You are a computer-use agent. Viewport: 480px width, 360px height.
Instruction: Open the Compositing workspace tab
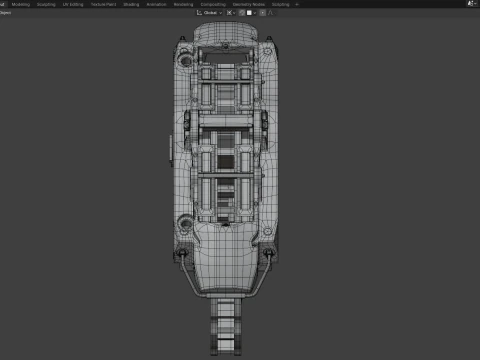(213, 4)
